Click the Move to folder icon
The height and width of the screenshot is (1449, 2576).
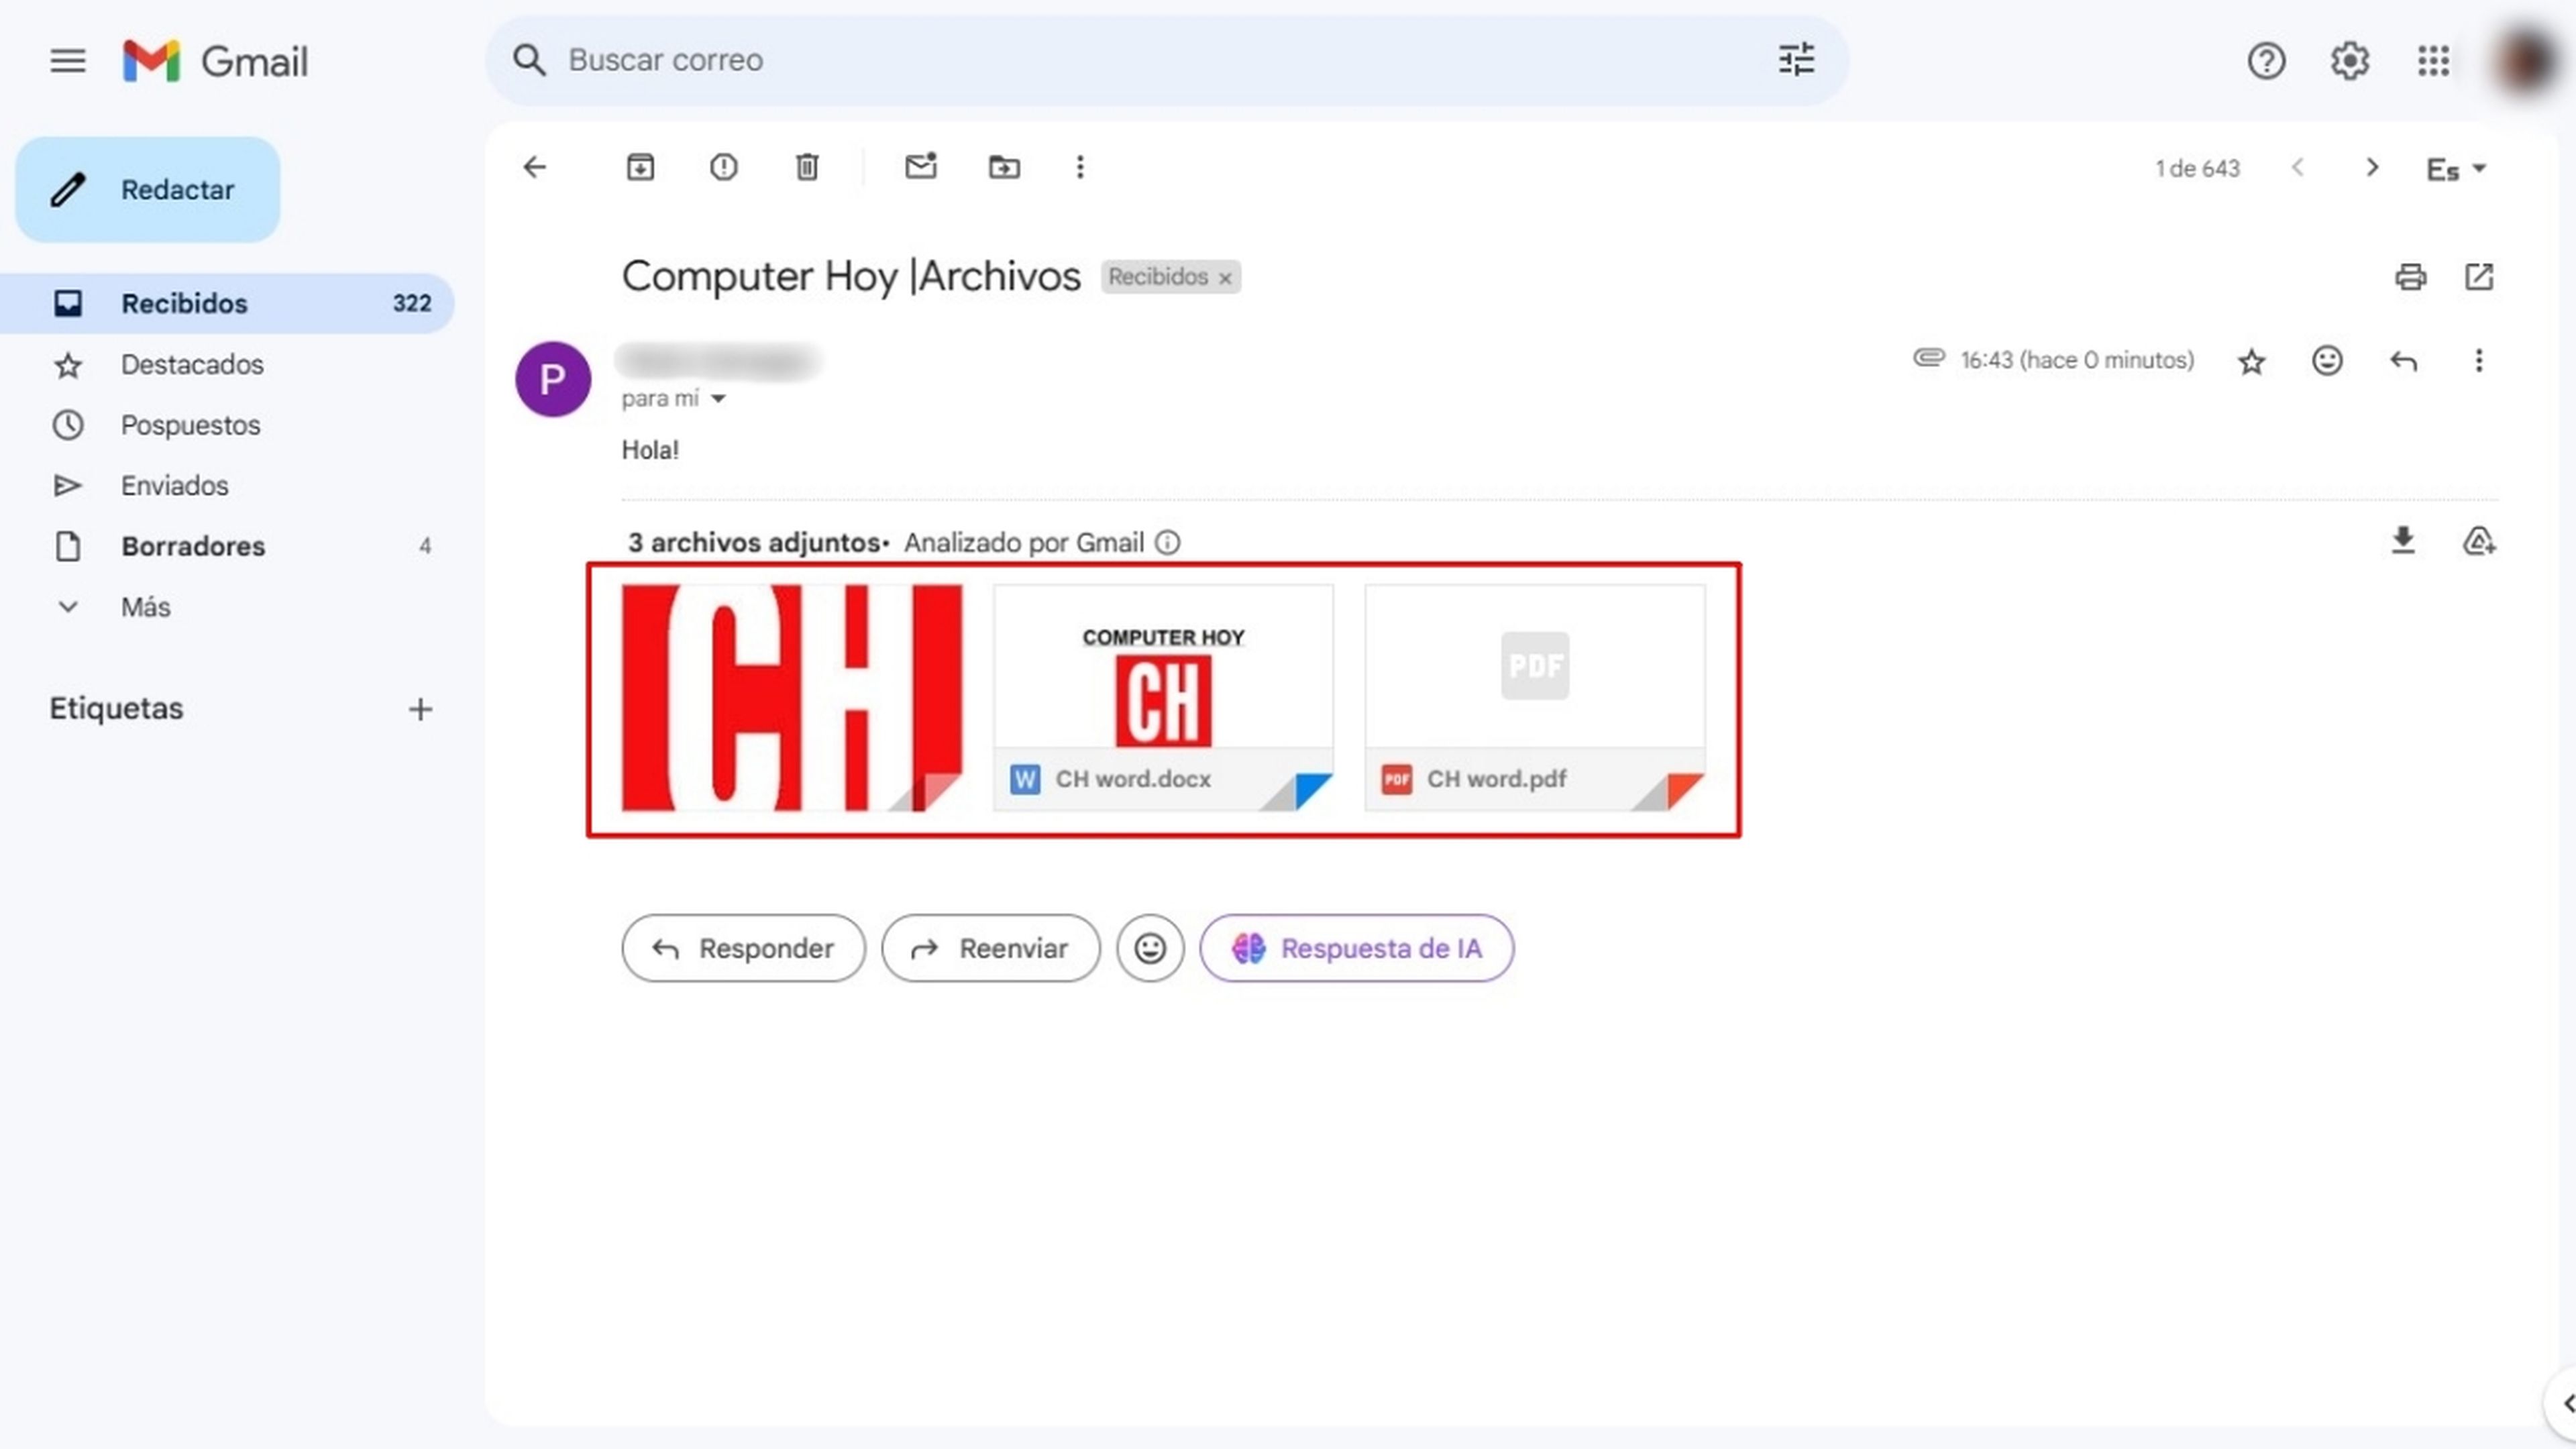[x=1004, y=167]
